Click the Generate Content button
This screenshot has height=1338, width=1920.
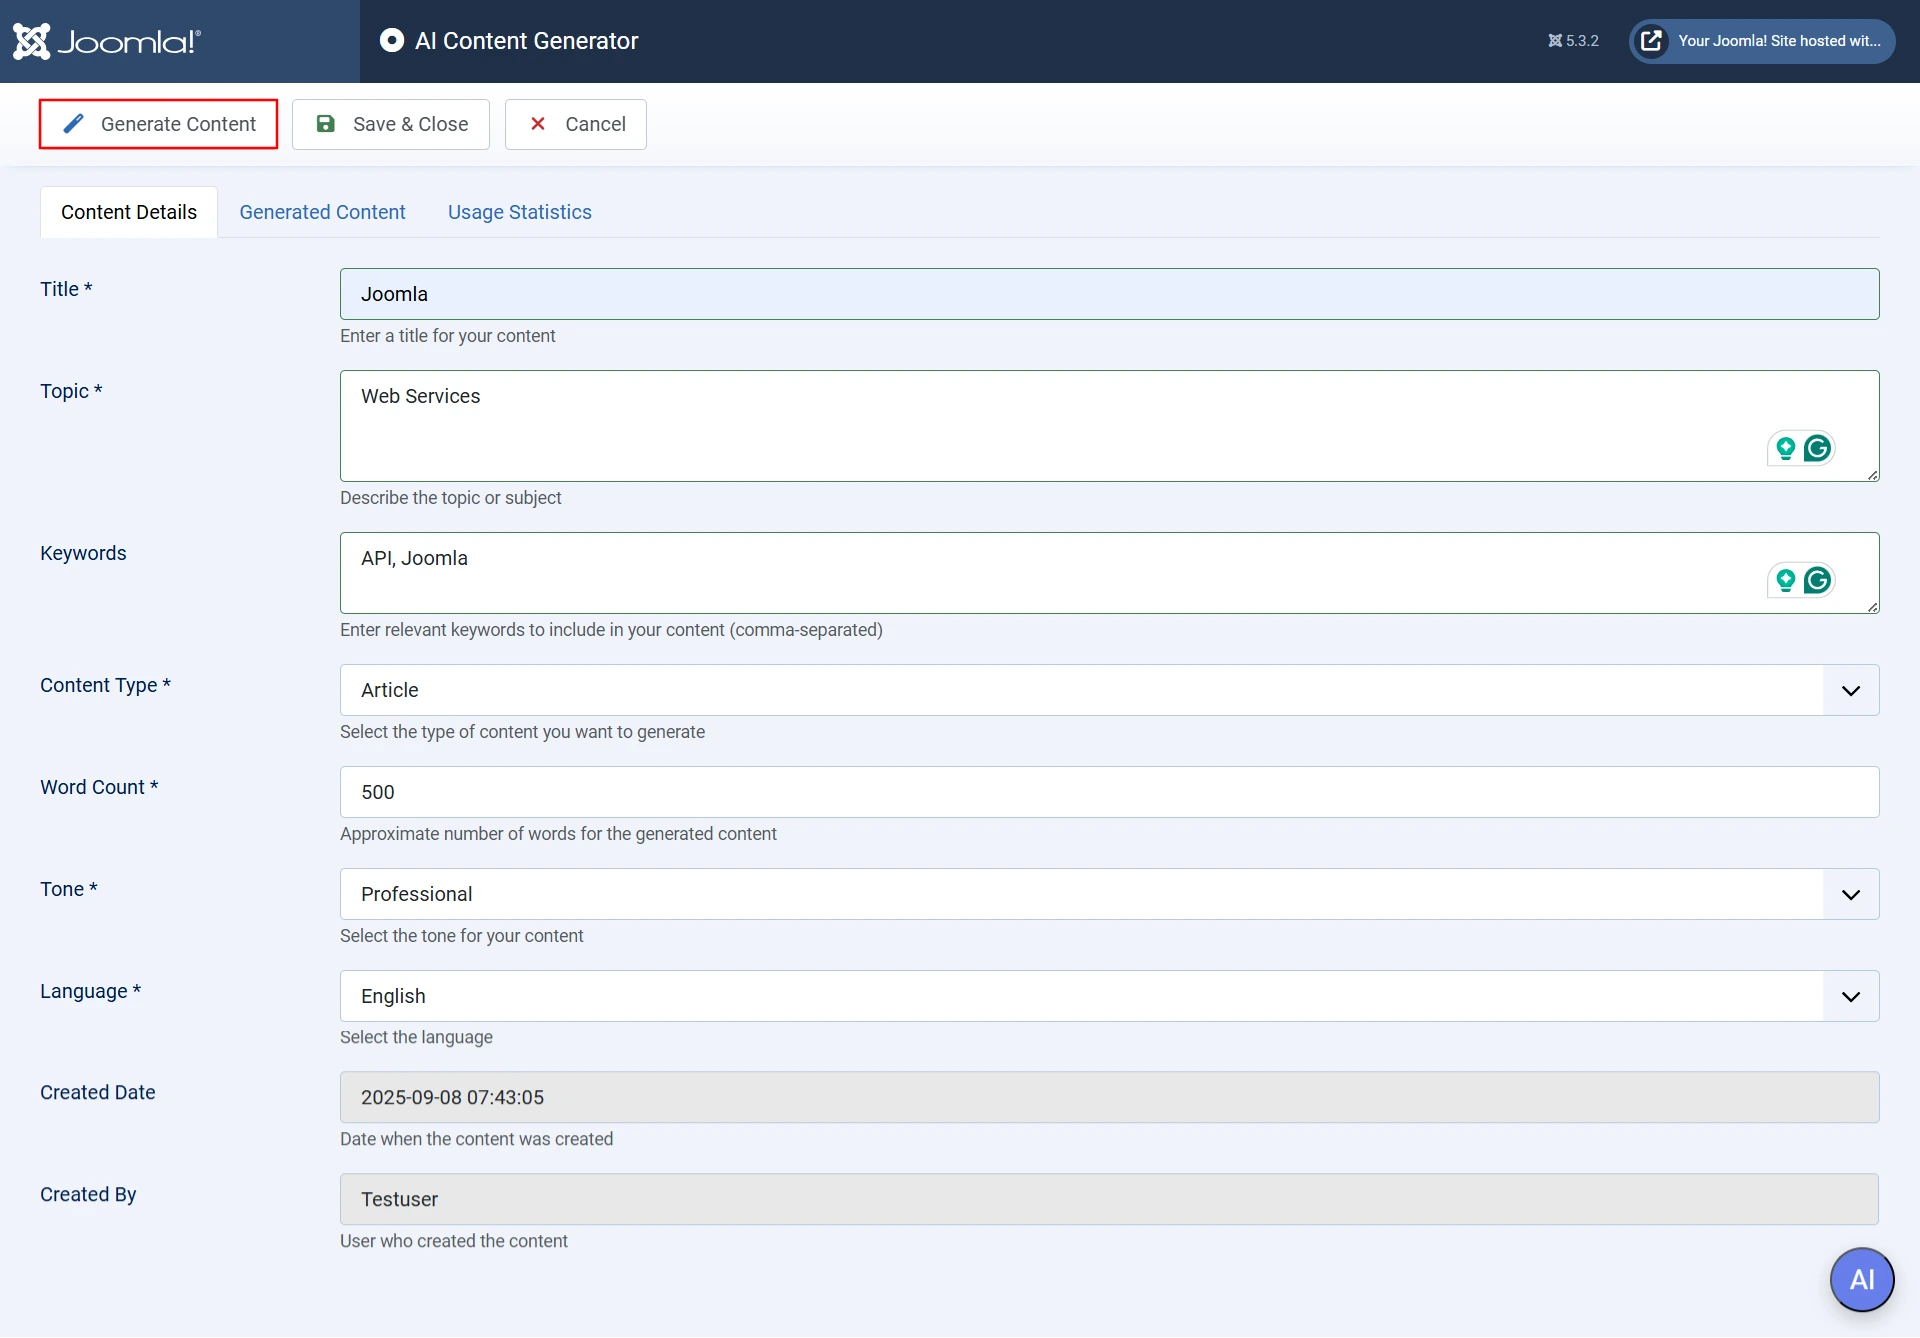pyautogui.click(x=158, y=124)
